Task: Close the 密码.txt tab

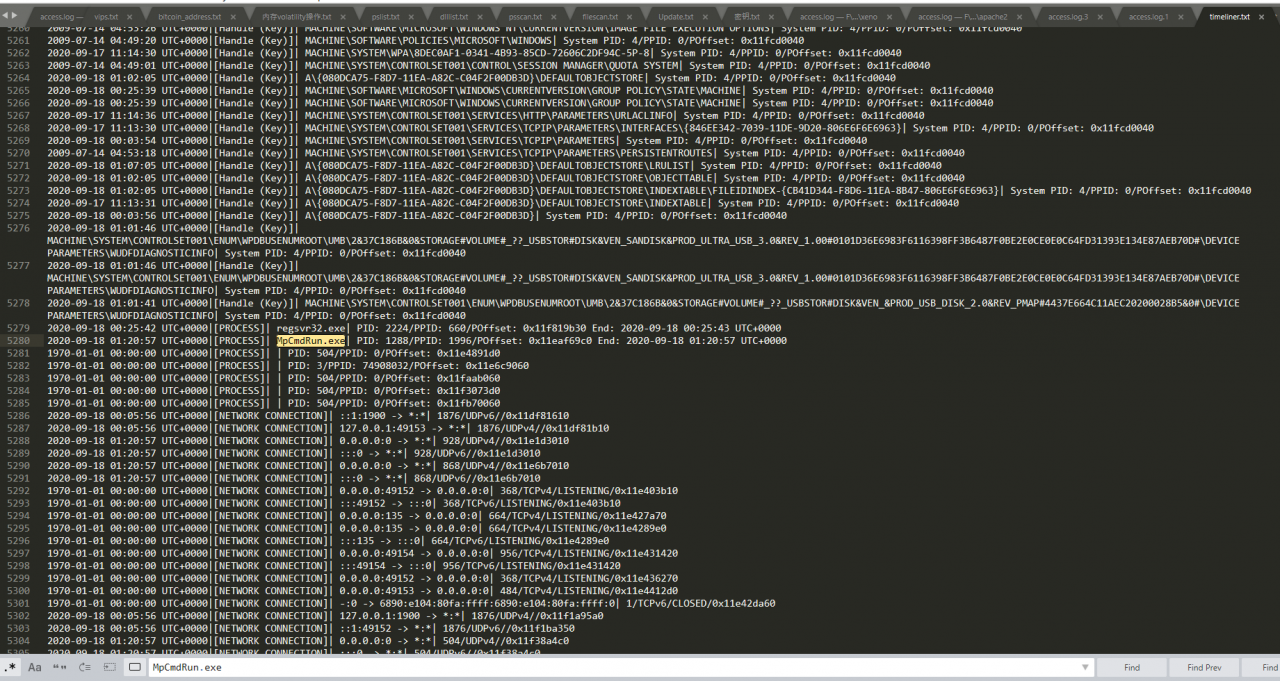Action: (x=771, y=17)
